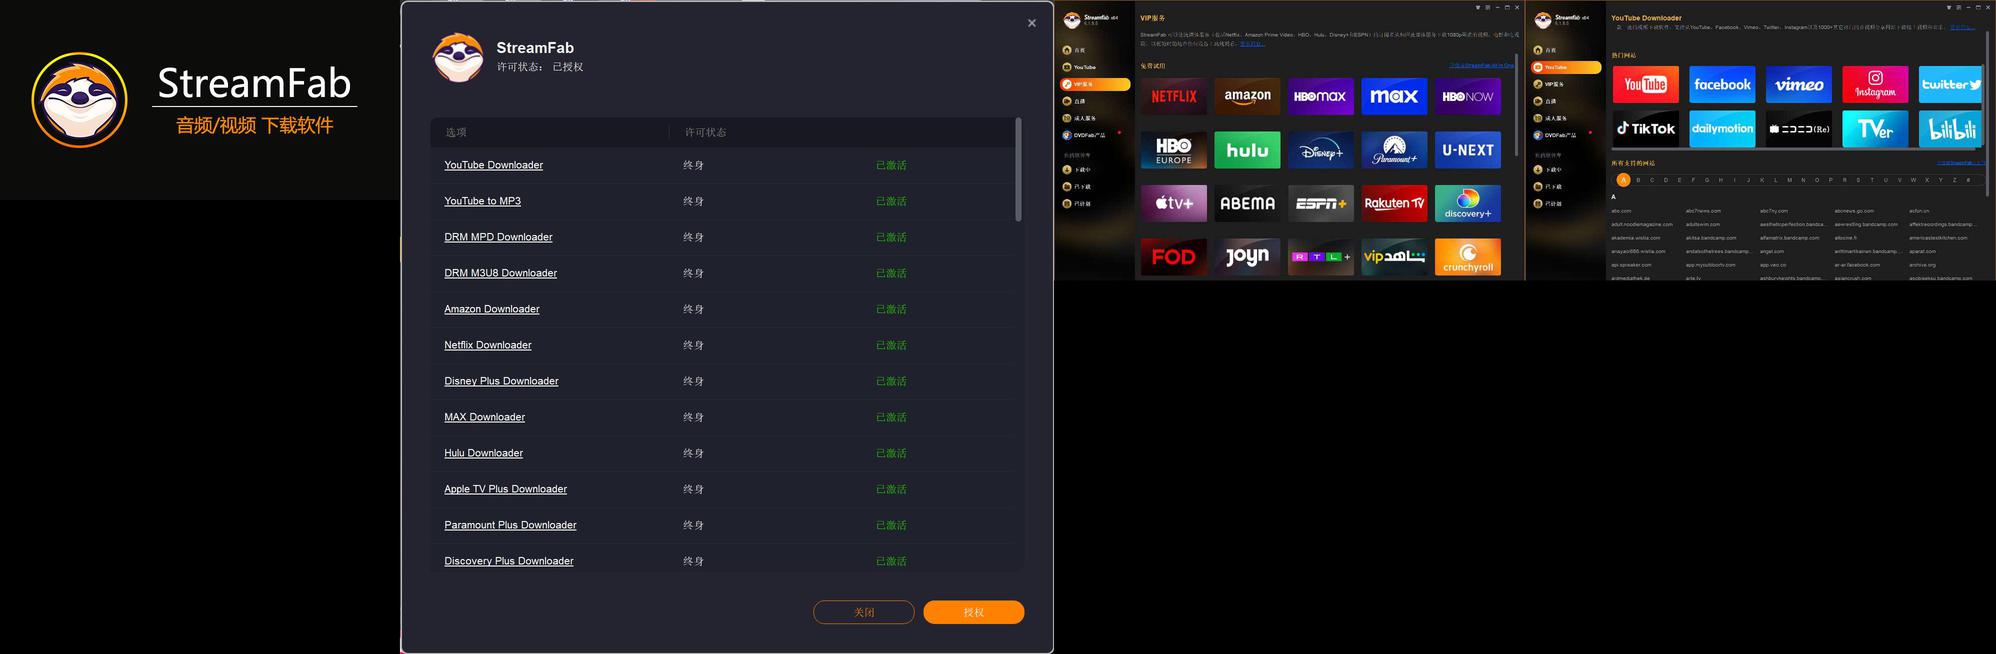Open the TikTok site tile
This screenshot has width=1996, height=654.
pyautogui.click(x=1645, y=129)
